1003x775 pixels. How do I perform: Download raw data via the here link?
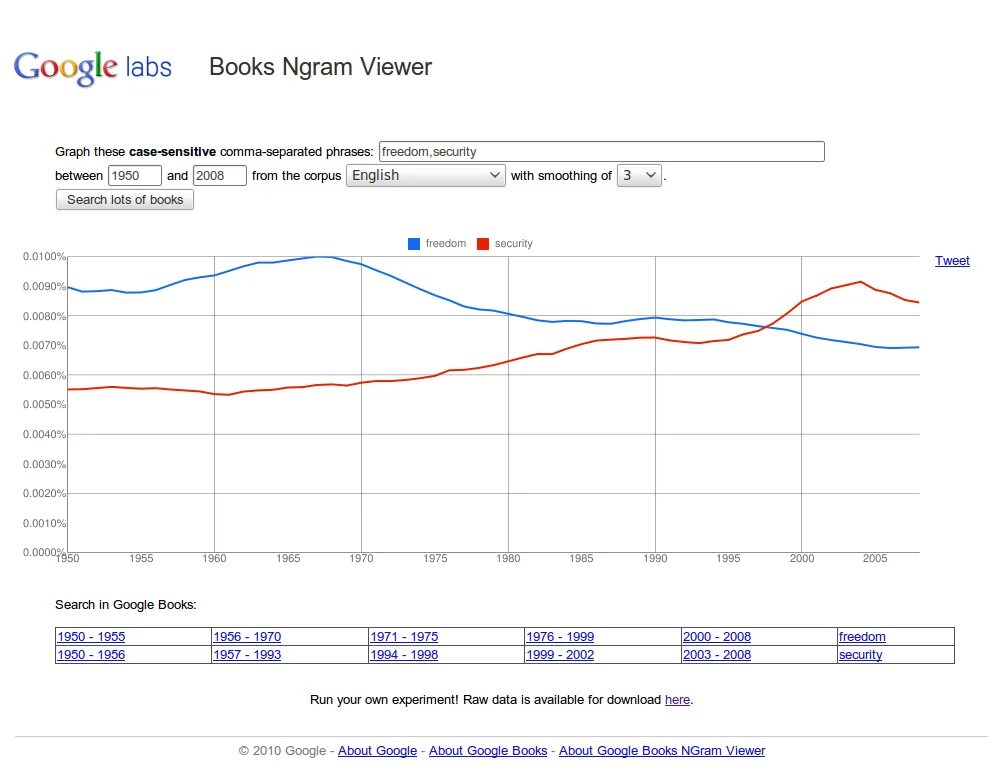coord(676,699)
